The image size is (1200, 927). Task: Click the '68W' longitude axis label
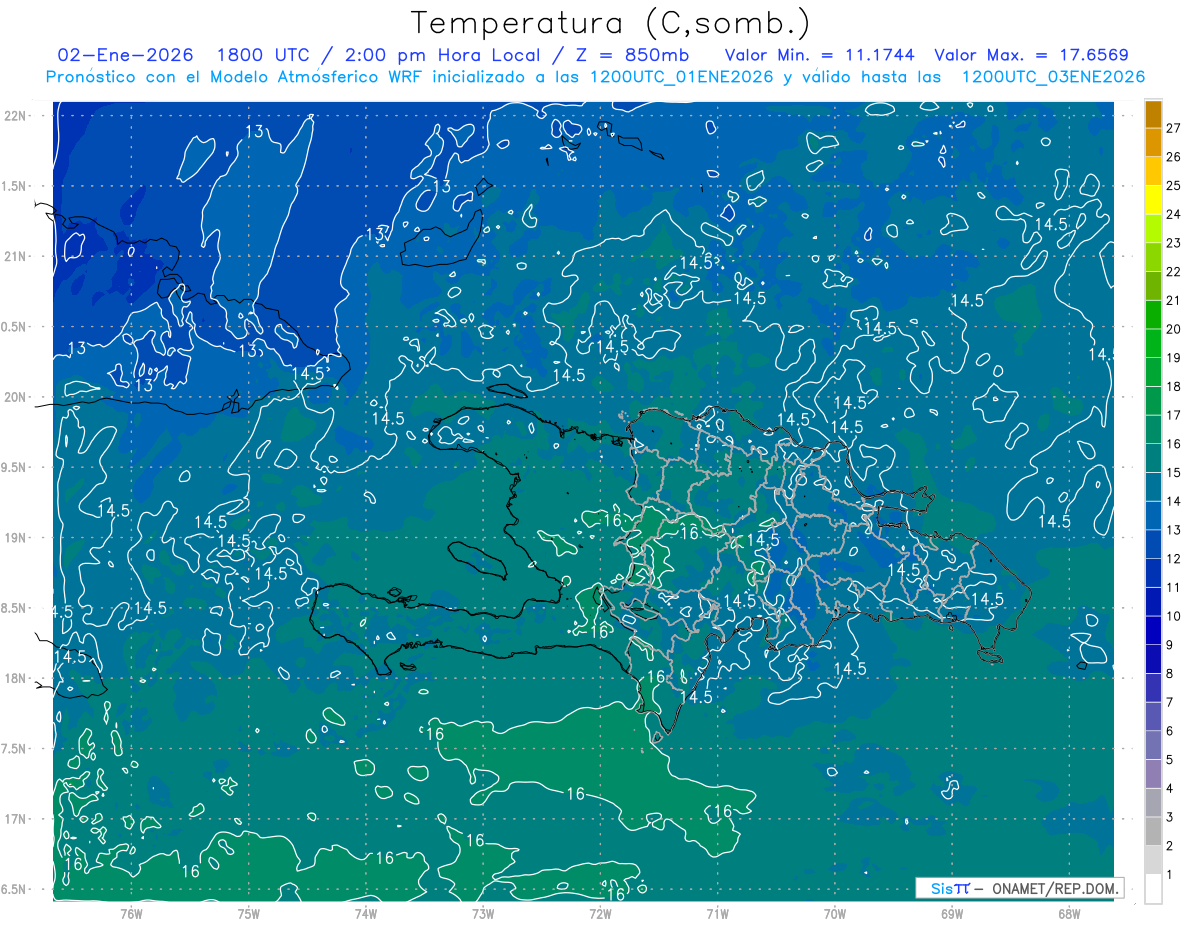[1069, 913]
